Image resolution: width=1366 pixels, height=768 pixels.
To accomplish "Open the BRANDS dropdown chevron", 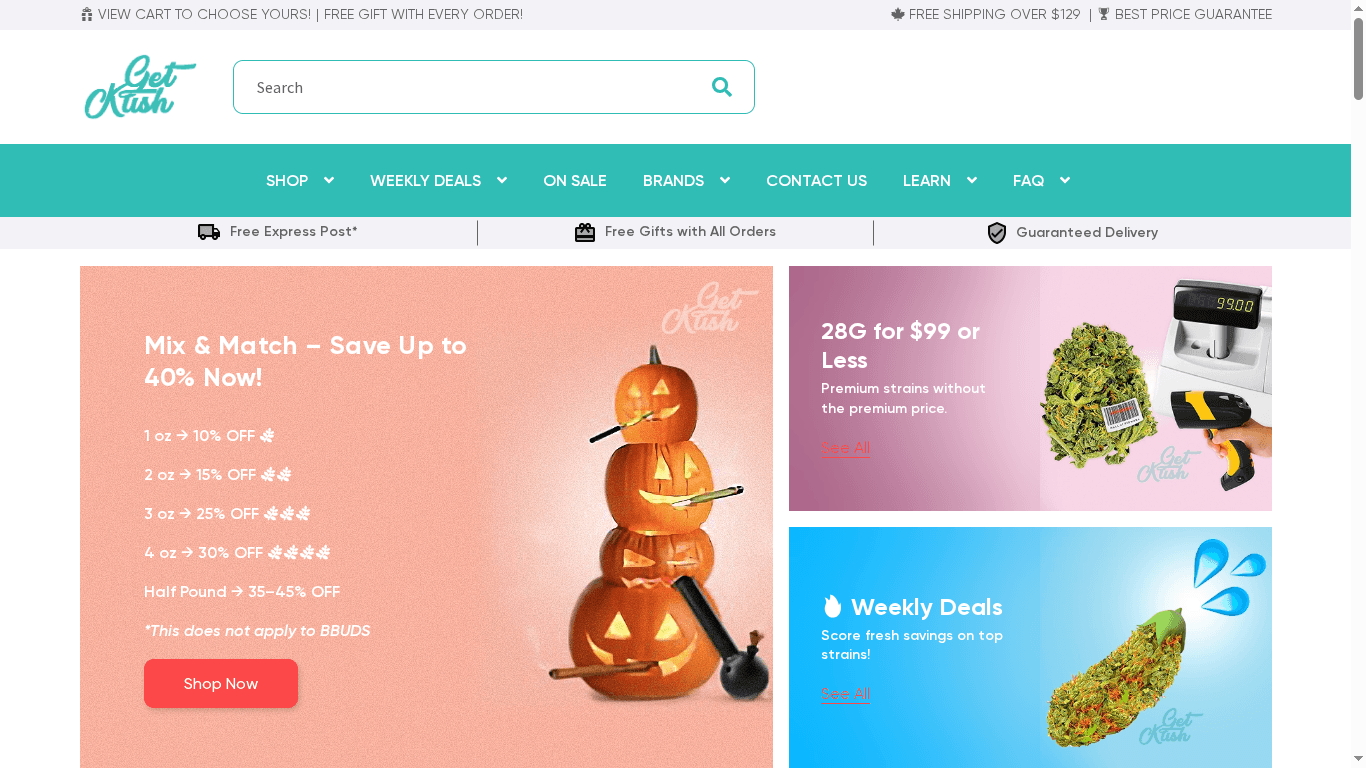I will click(724, 180).
